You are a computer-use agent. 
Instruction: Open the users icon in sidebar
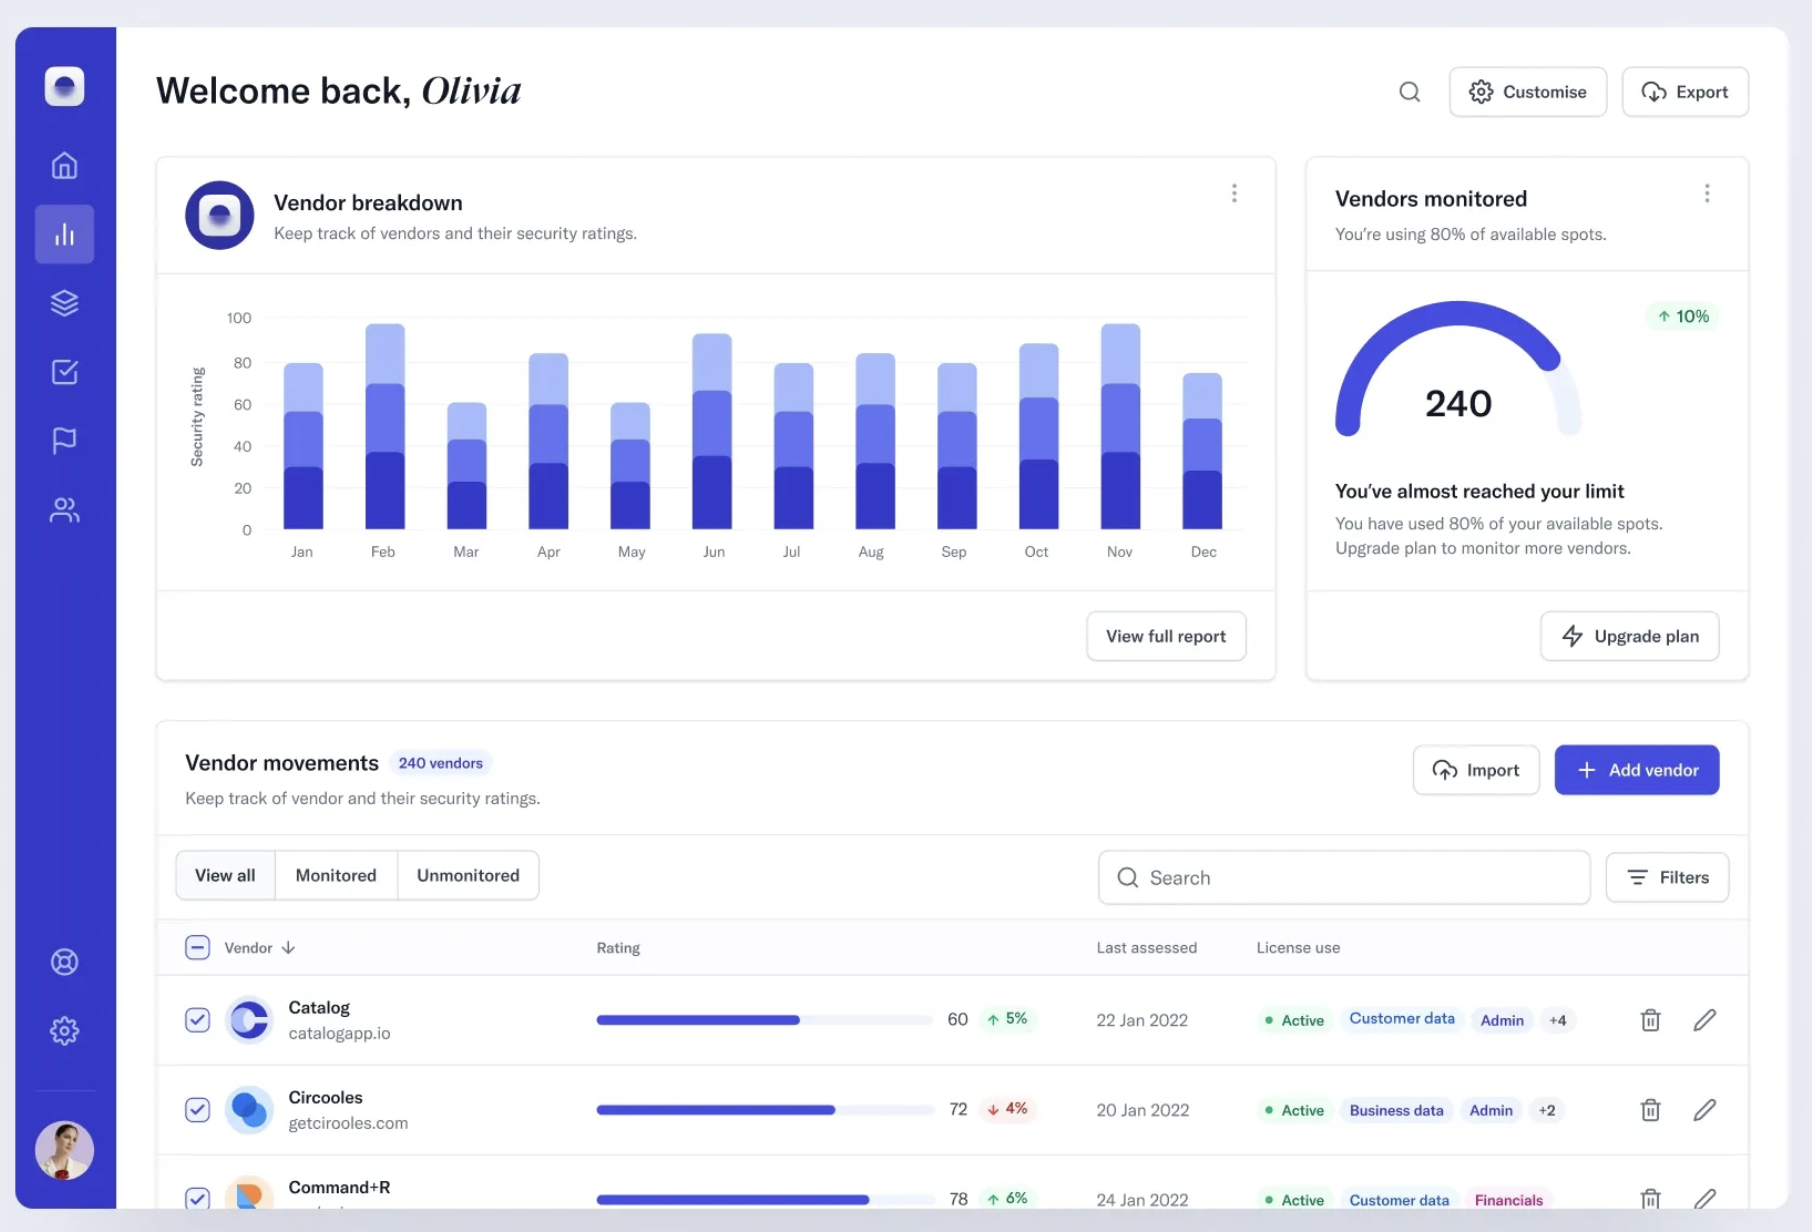64,510
